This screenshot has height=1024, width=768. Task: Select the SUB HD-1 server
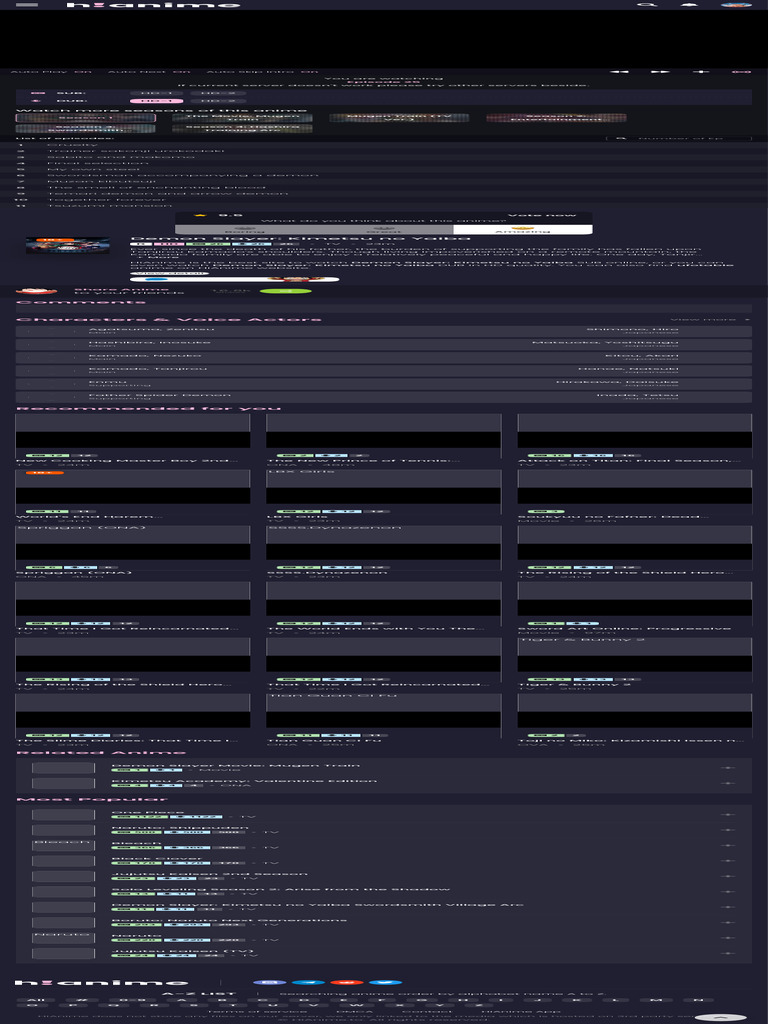(157, 93)
